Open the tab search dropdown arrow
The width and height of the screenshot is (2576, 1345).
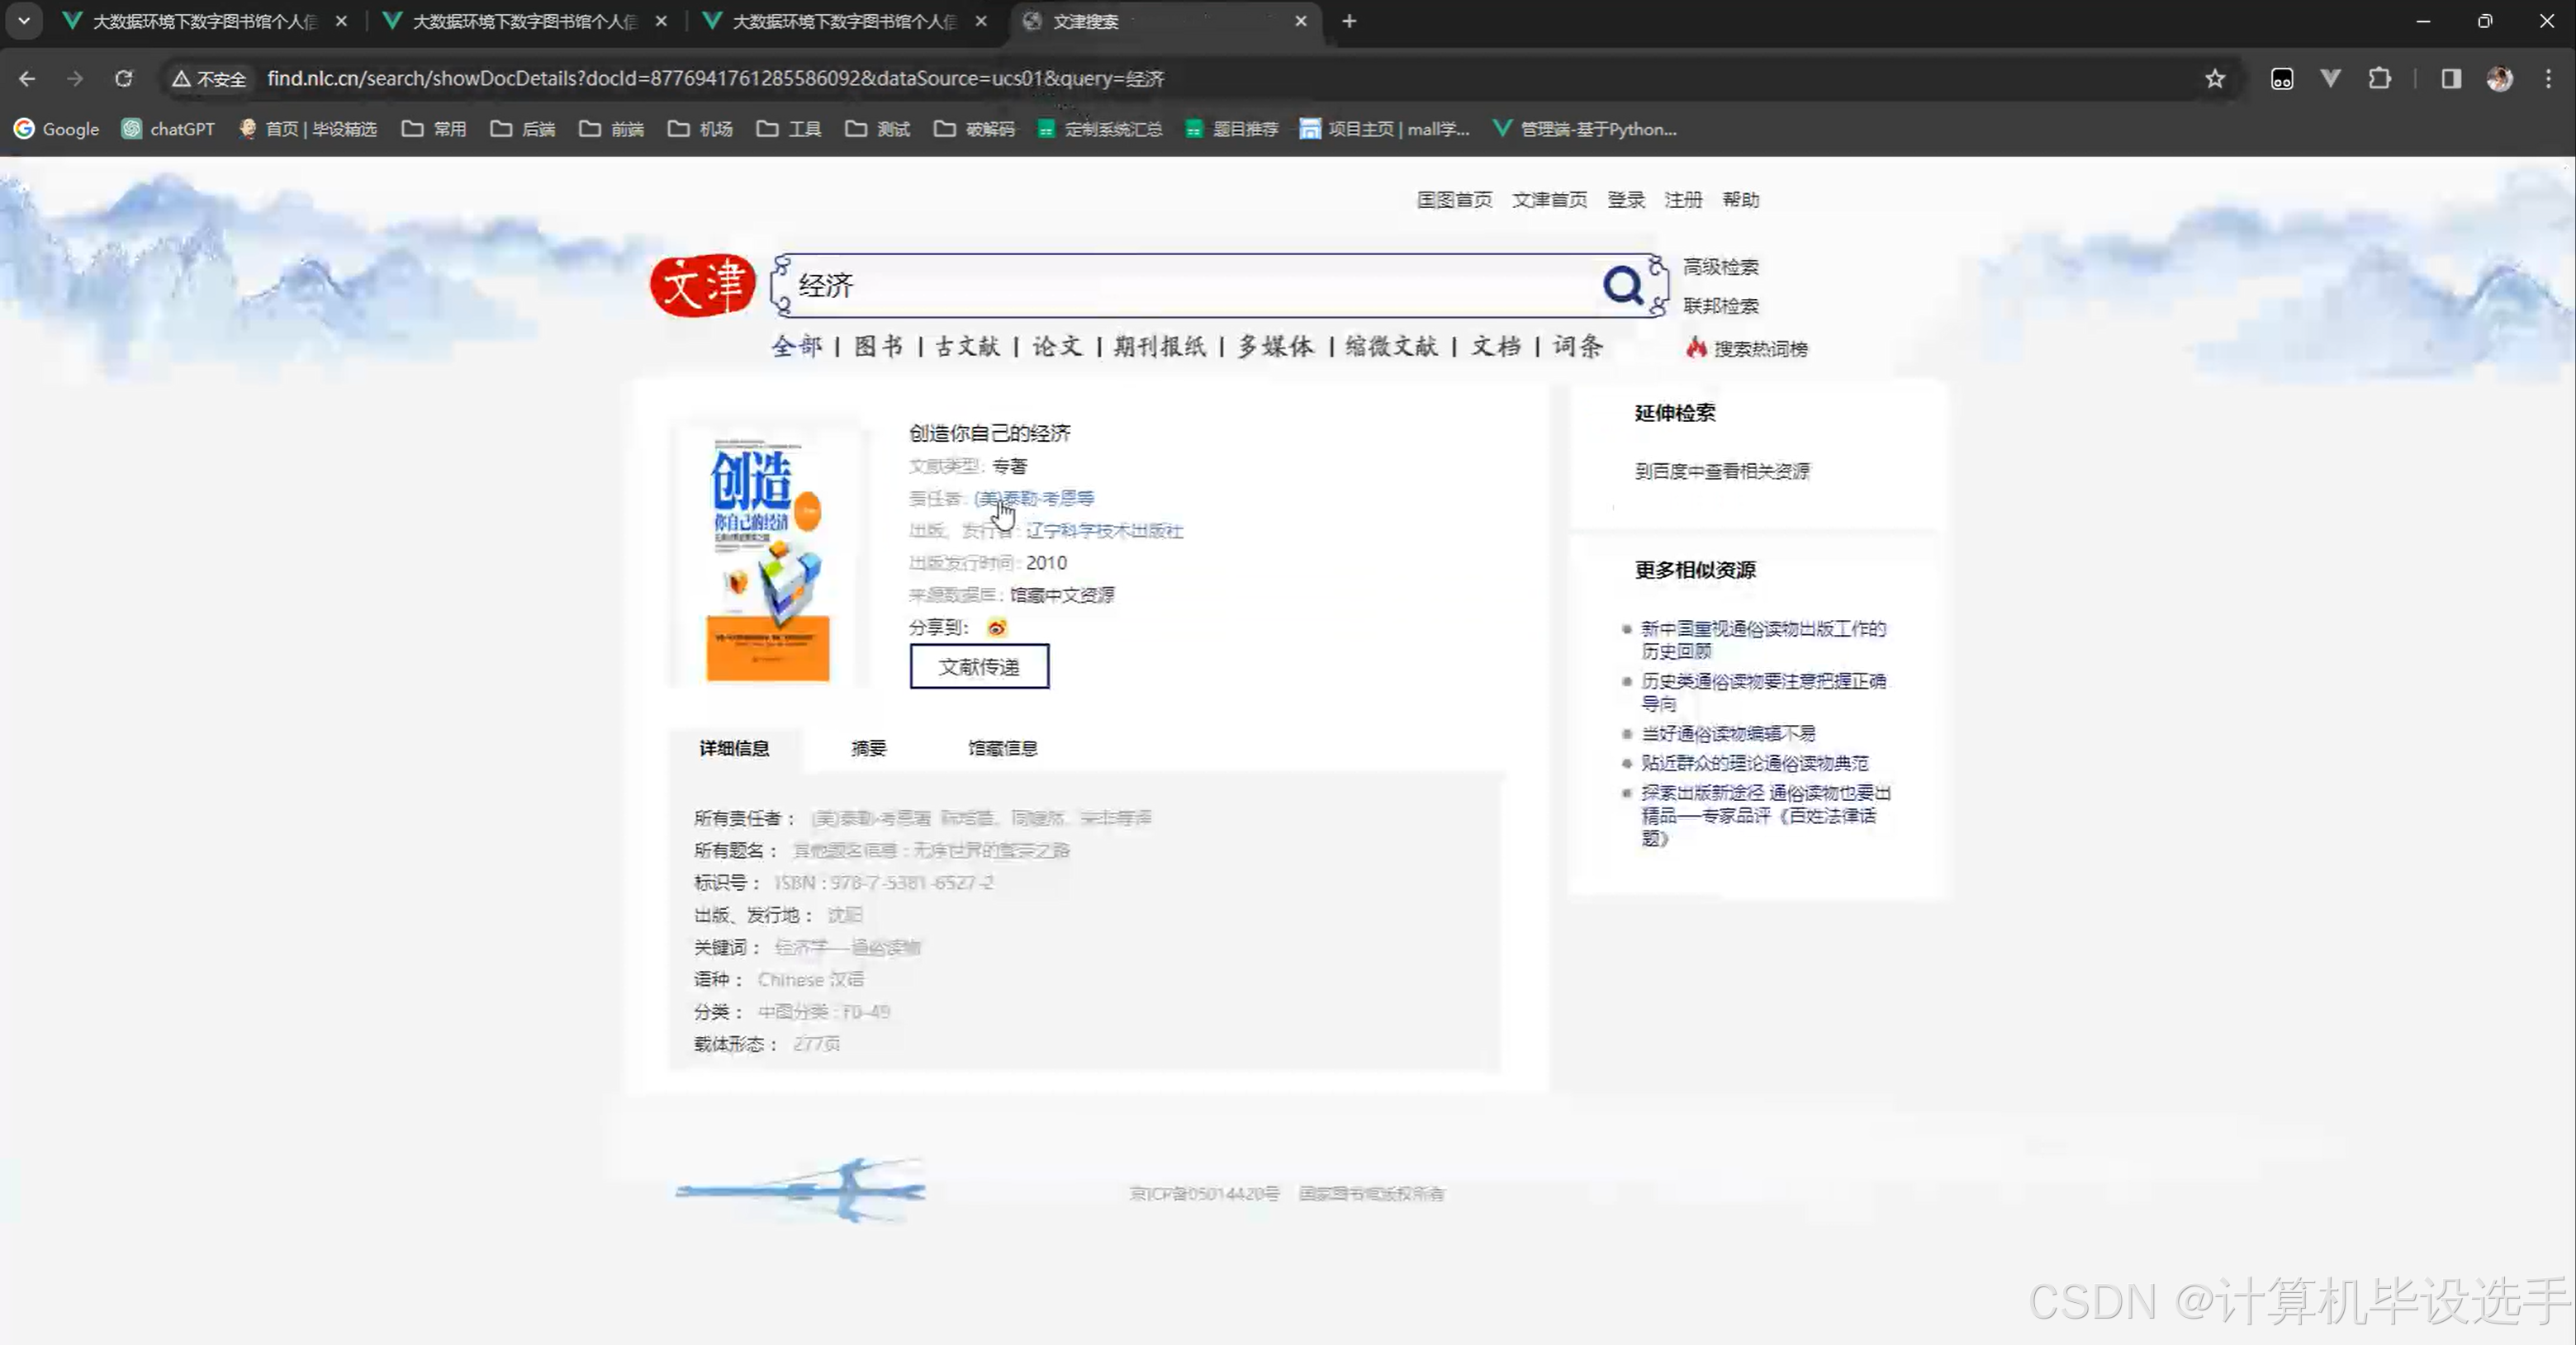(x=24, y=21)
